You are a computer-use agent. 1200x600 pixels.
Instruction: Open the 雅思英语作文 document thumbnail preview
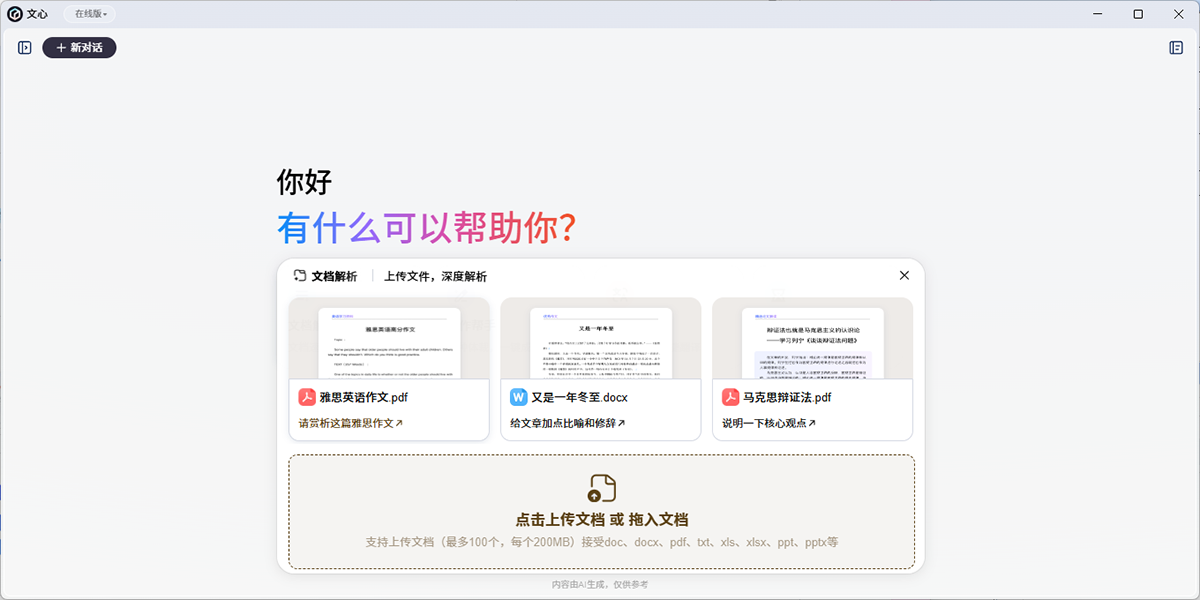click(389, 339)
